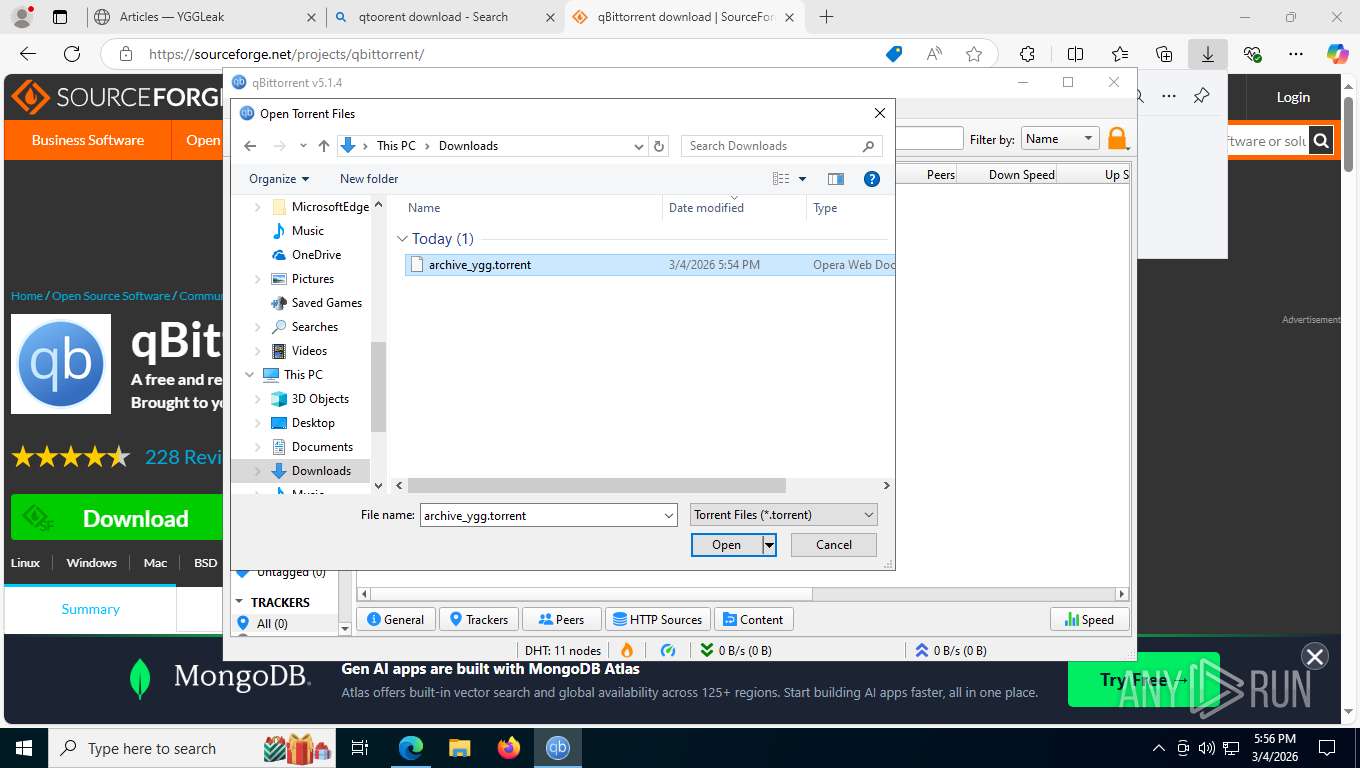This screenshot has width=1360, height=768.
Task: Open the qBittorrent Content tab
Action: [753, 620]
